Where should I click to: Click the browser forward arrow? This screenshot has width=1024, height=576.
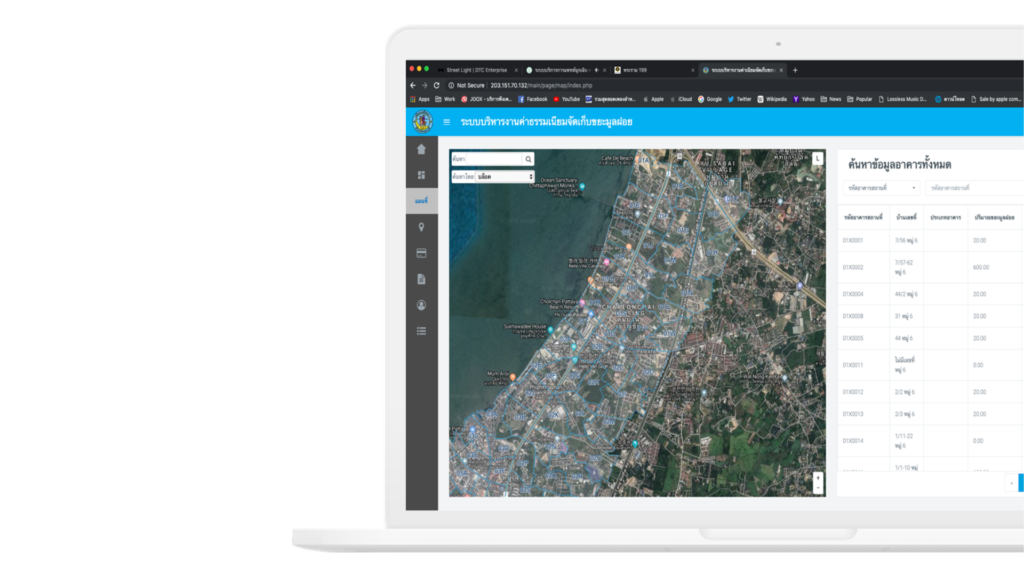424,85
